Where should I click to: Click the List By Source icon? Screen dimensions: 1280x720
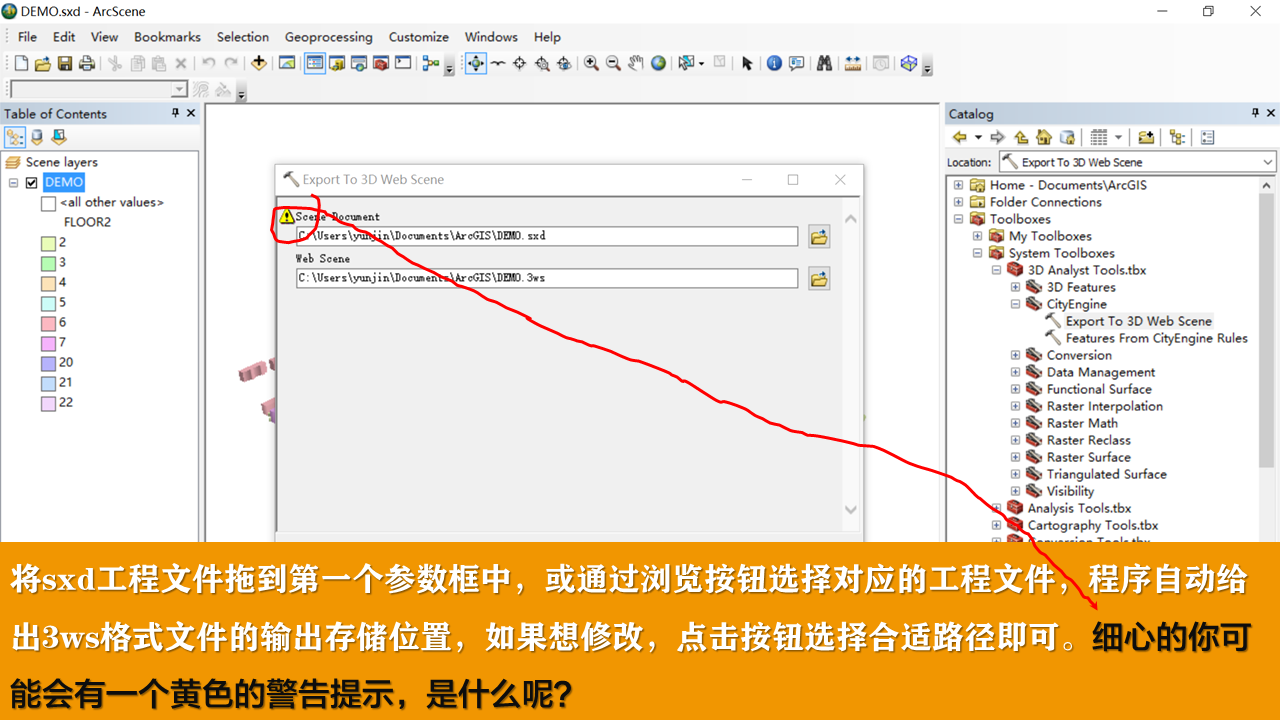click(37, 137)
